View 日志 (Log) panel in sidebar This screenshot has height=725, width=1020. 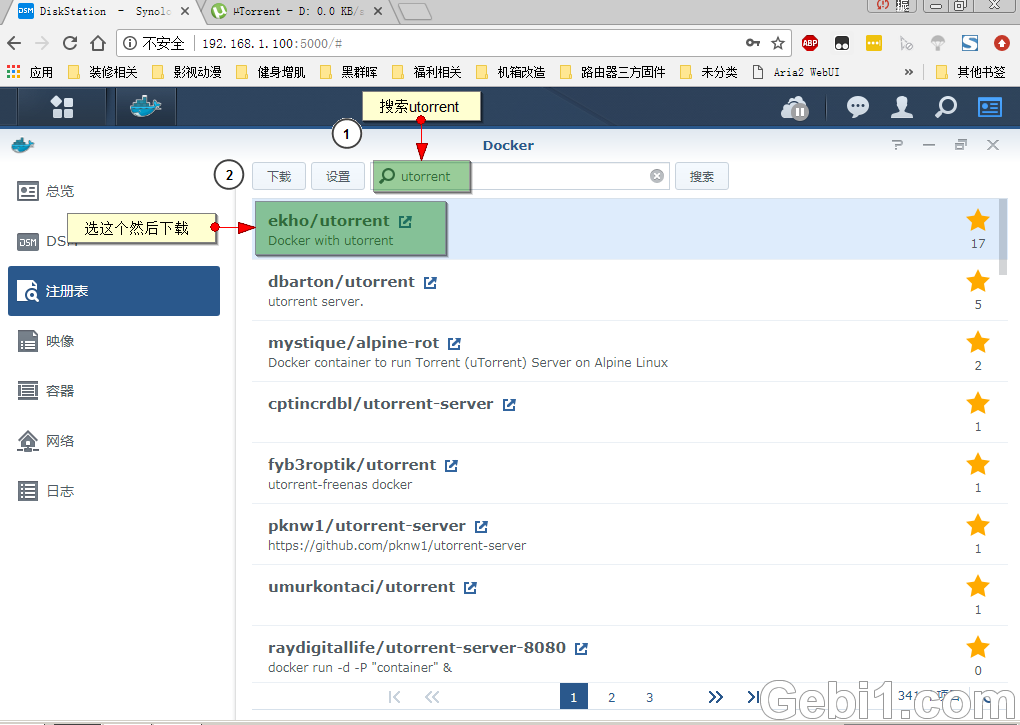point(113,491)
